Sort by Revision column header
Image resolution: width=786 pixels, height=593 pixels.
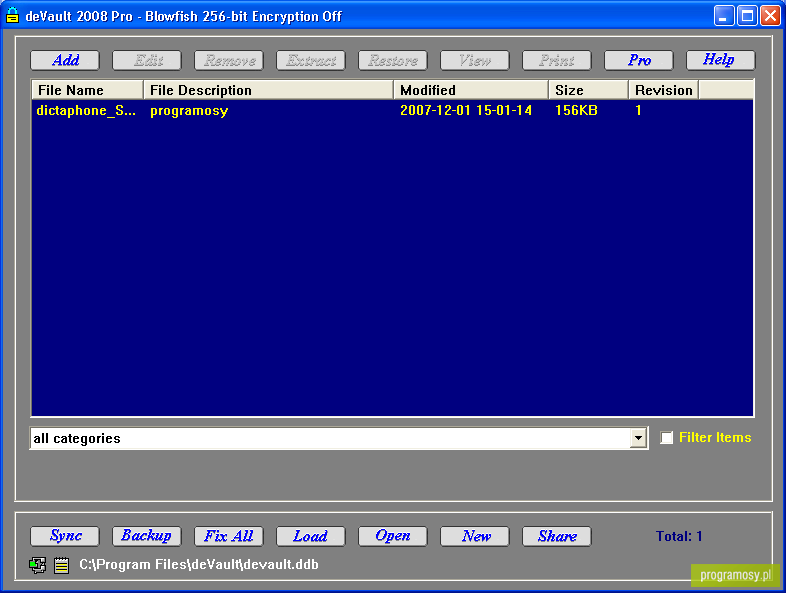[x=664, y=90]
